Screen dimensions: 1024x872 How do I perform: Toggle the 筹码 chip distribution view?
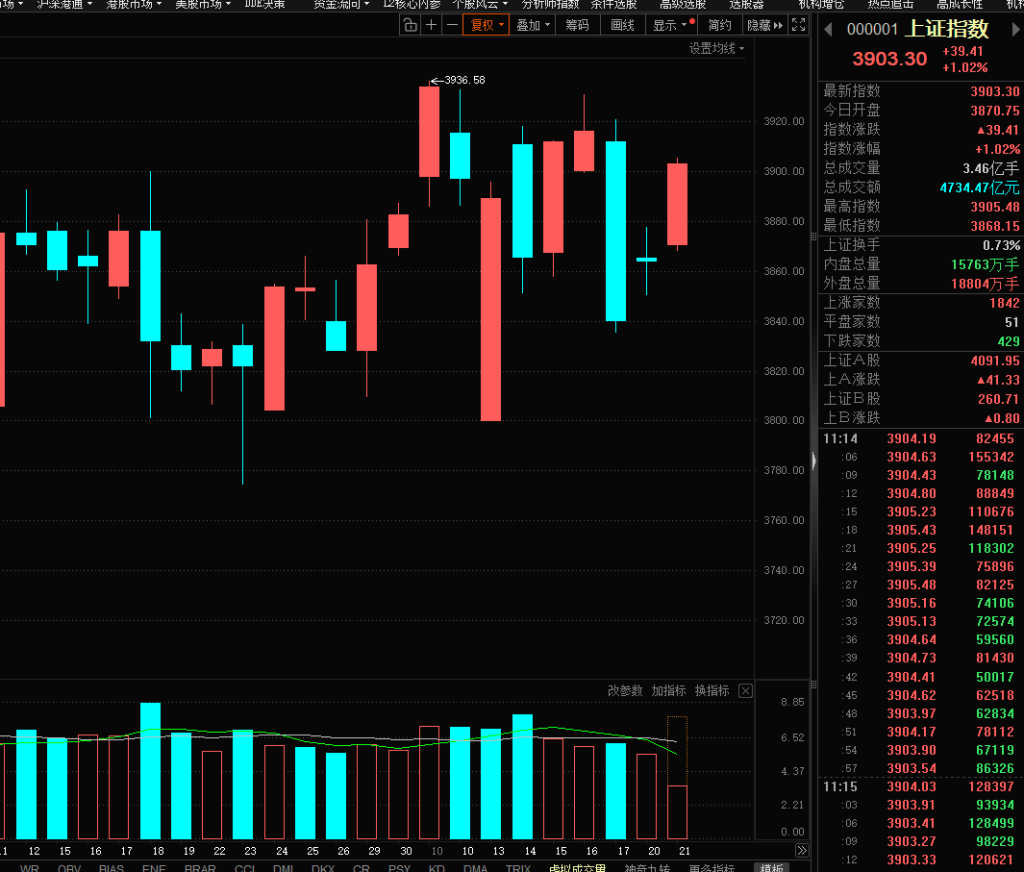[x=577, y=25]
